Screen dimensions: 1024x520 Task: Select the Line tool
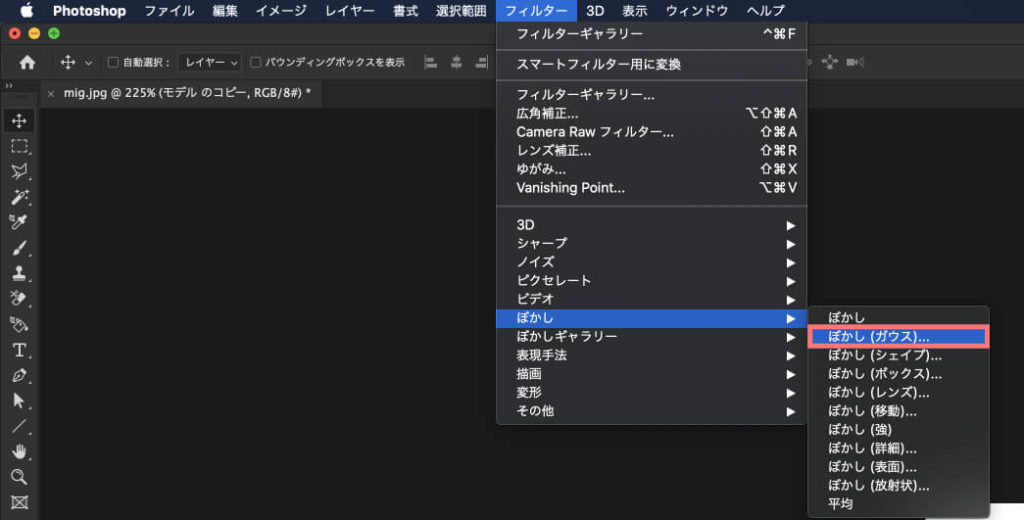tap(19, 426)
